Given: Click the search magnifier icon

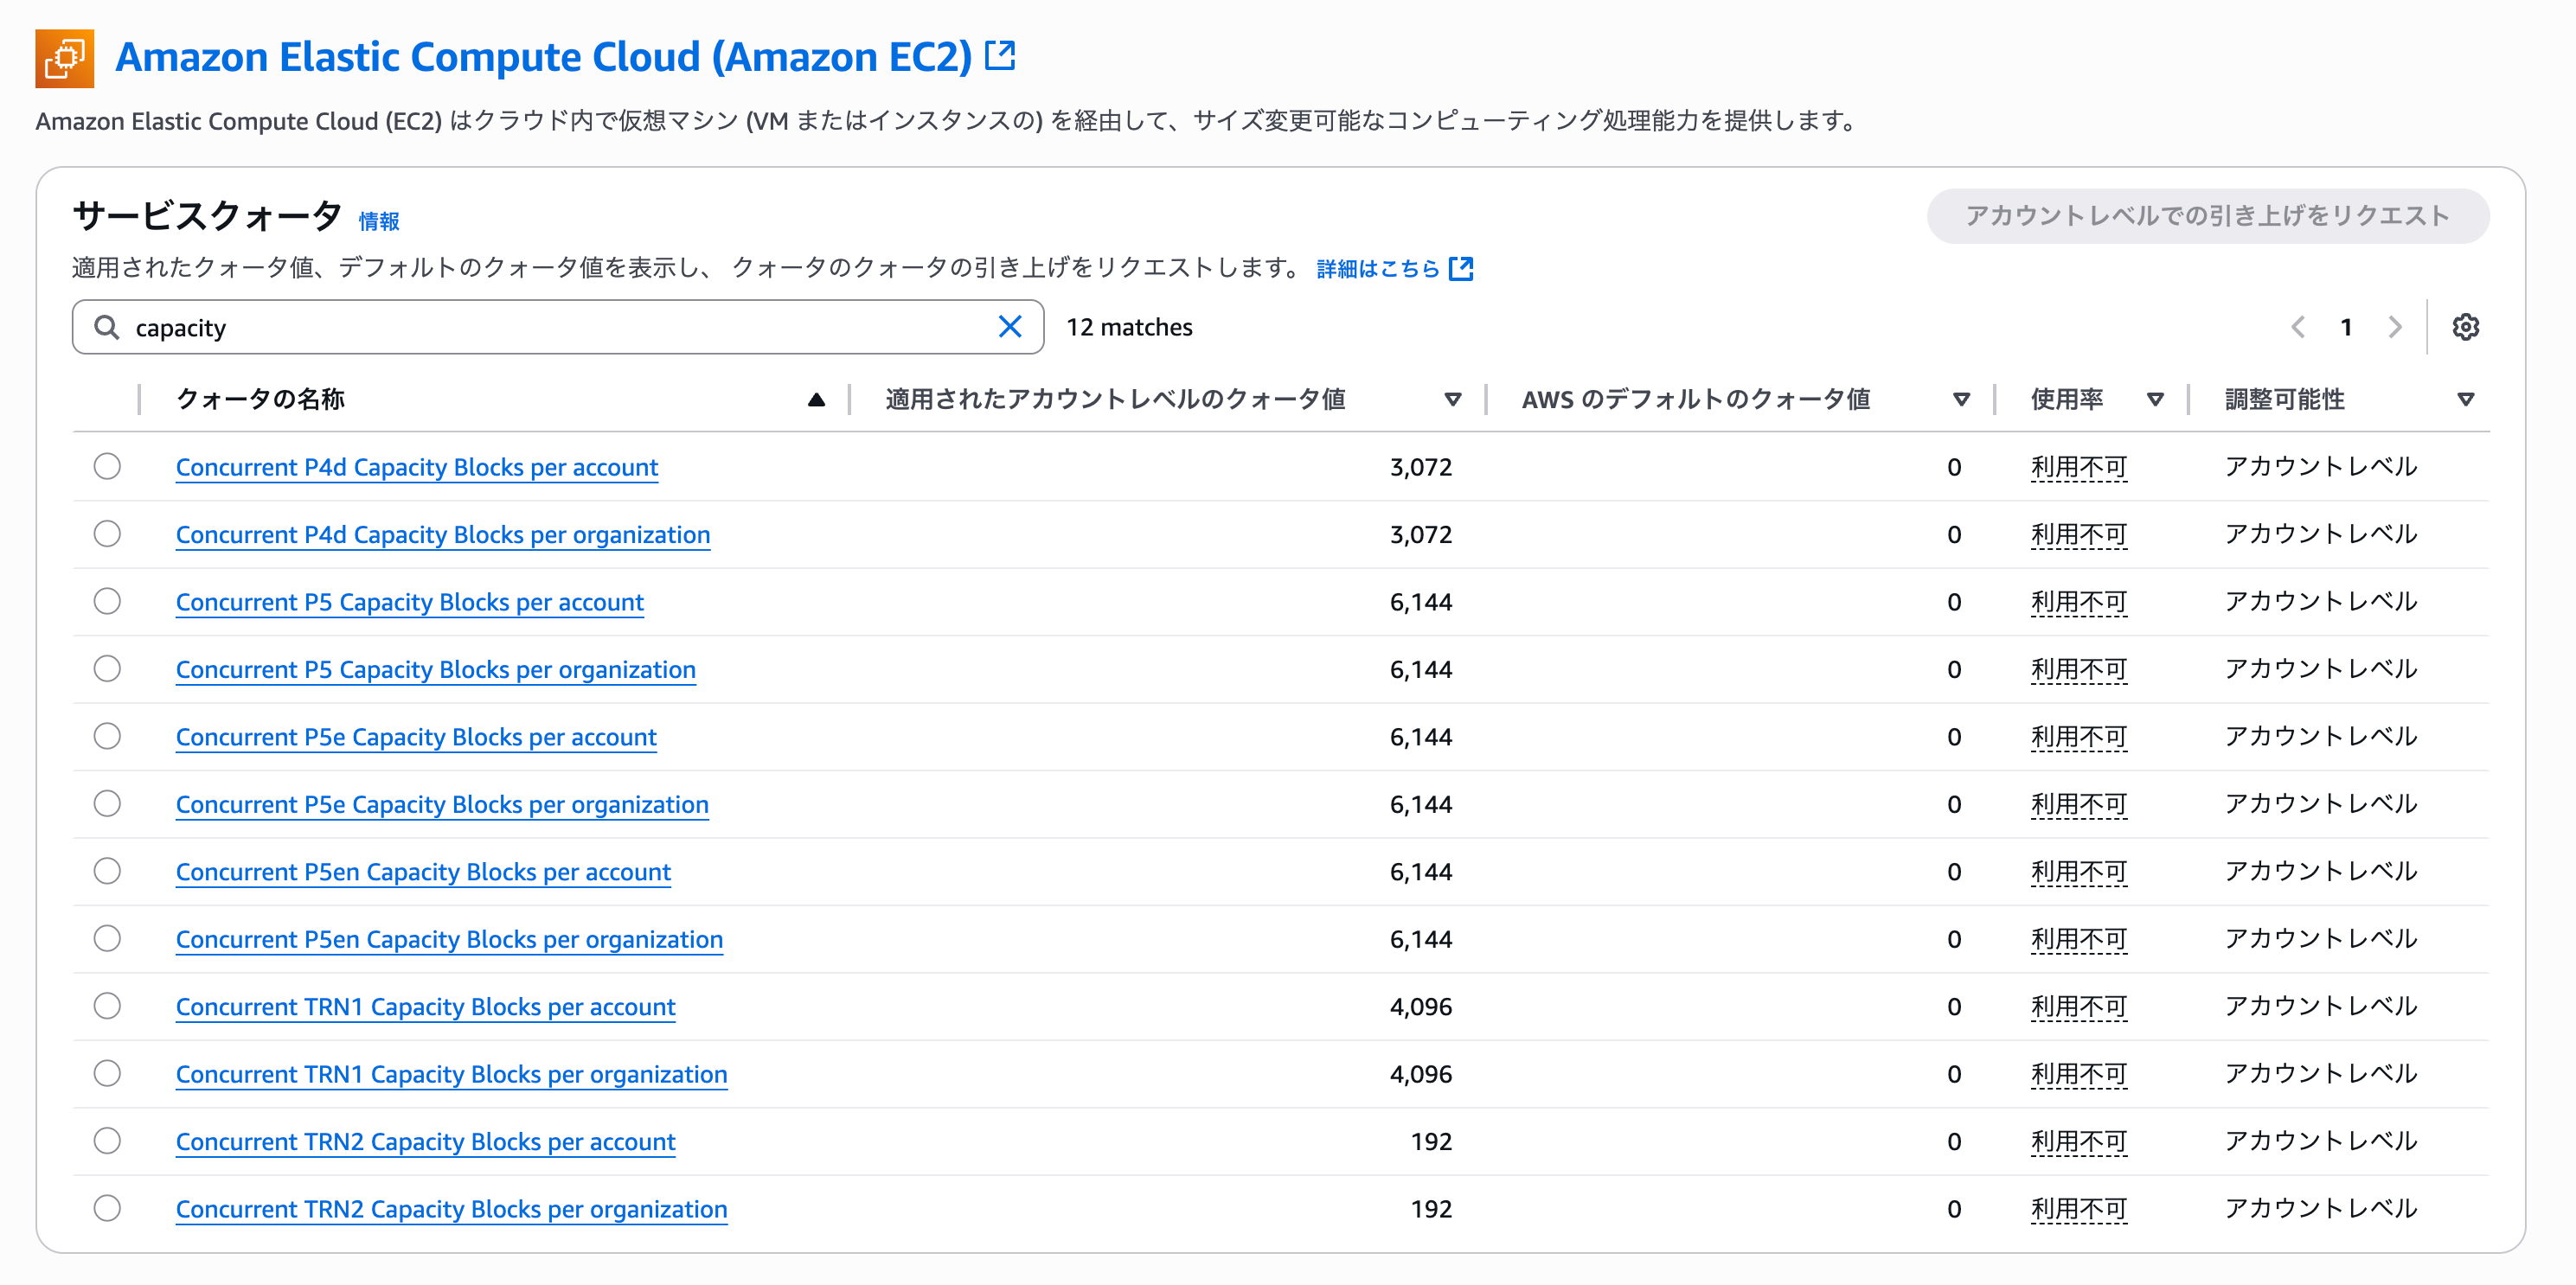Looking at the screenshot, I should 106,327.
